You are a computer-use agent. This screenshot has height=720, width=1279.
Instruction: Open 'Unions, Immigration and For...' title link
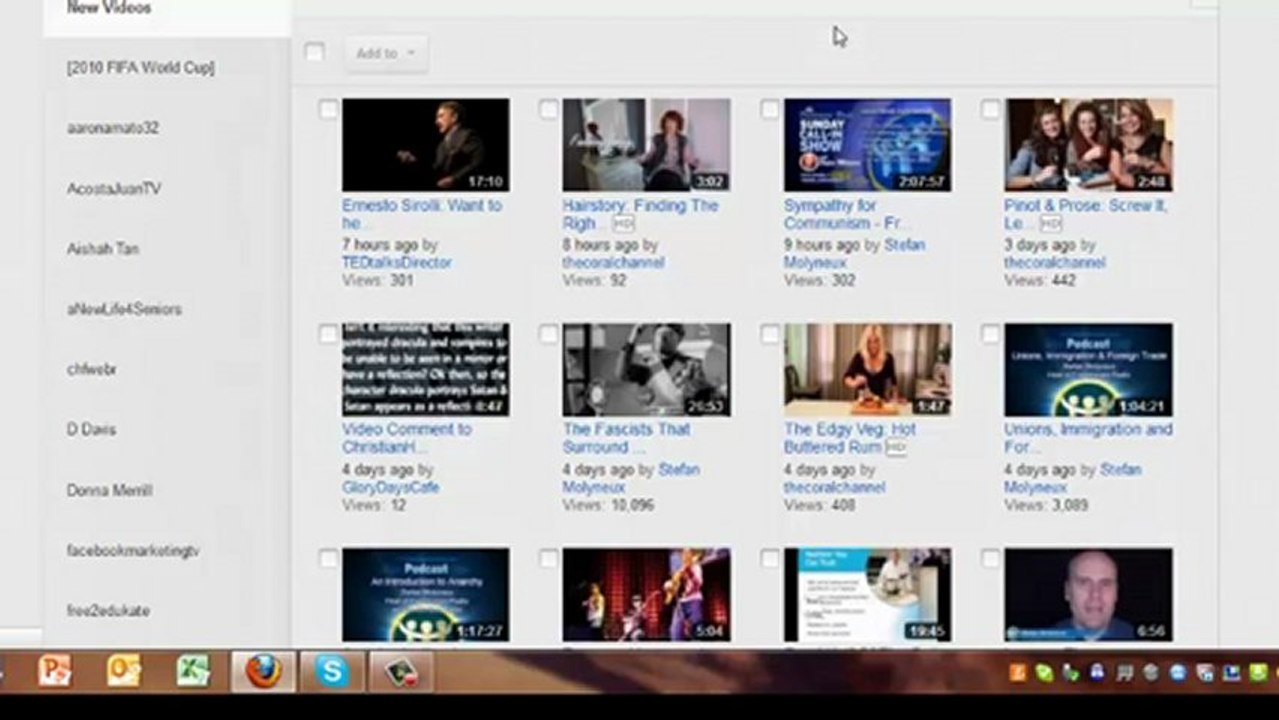1088,438
